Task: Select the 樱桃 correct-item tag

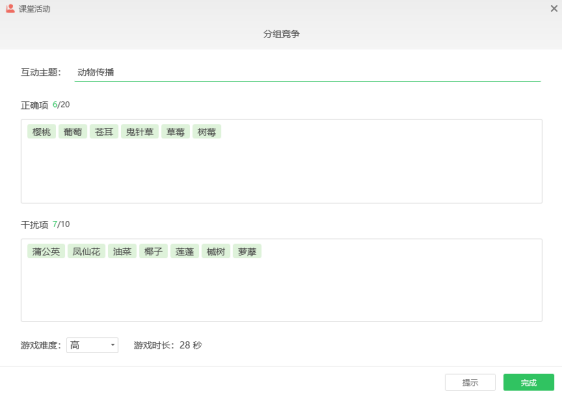Action: (x=42, y=132)
